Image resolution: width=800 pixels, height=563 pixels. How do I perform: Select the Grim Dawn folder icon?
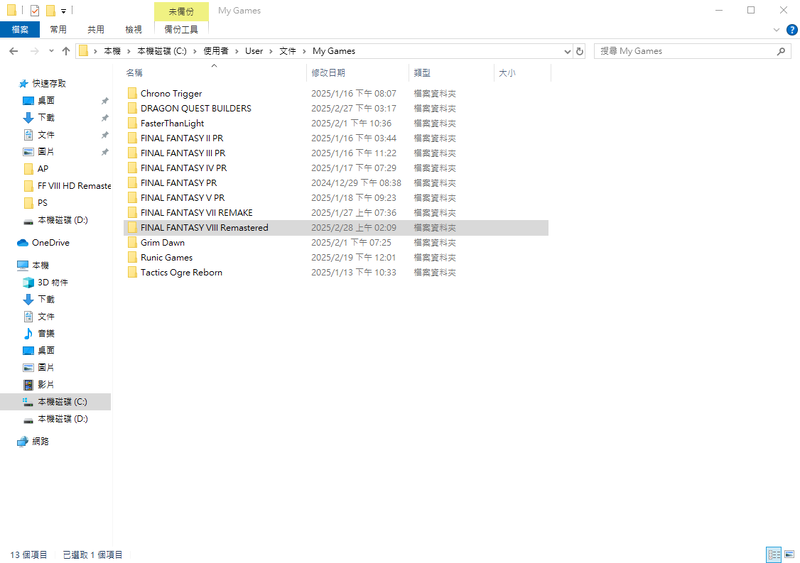click(133, 242)
